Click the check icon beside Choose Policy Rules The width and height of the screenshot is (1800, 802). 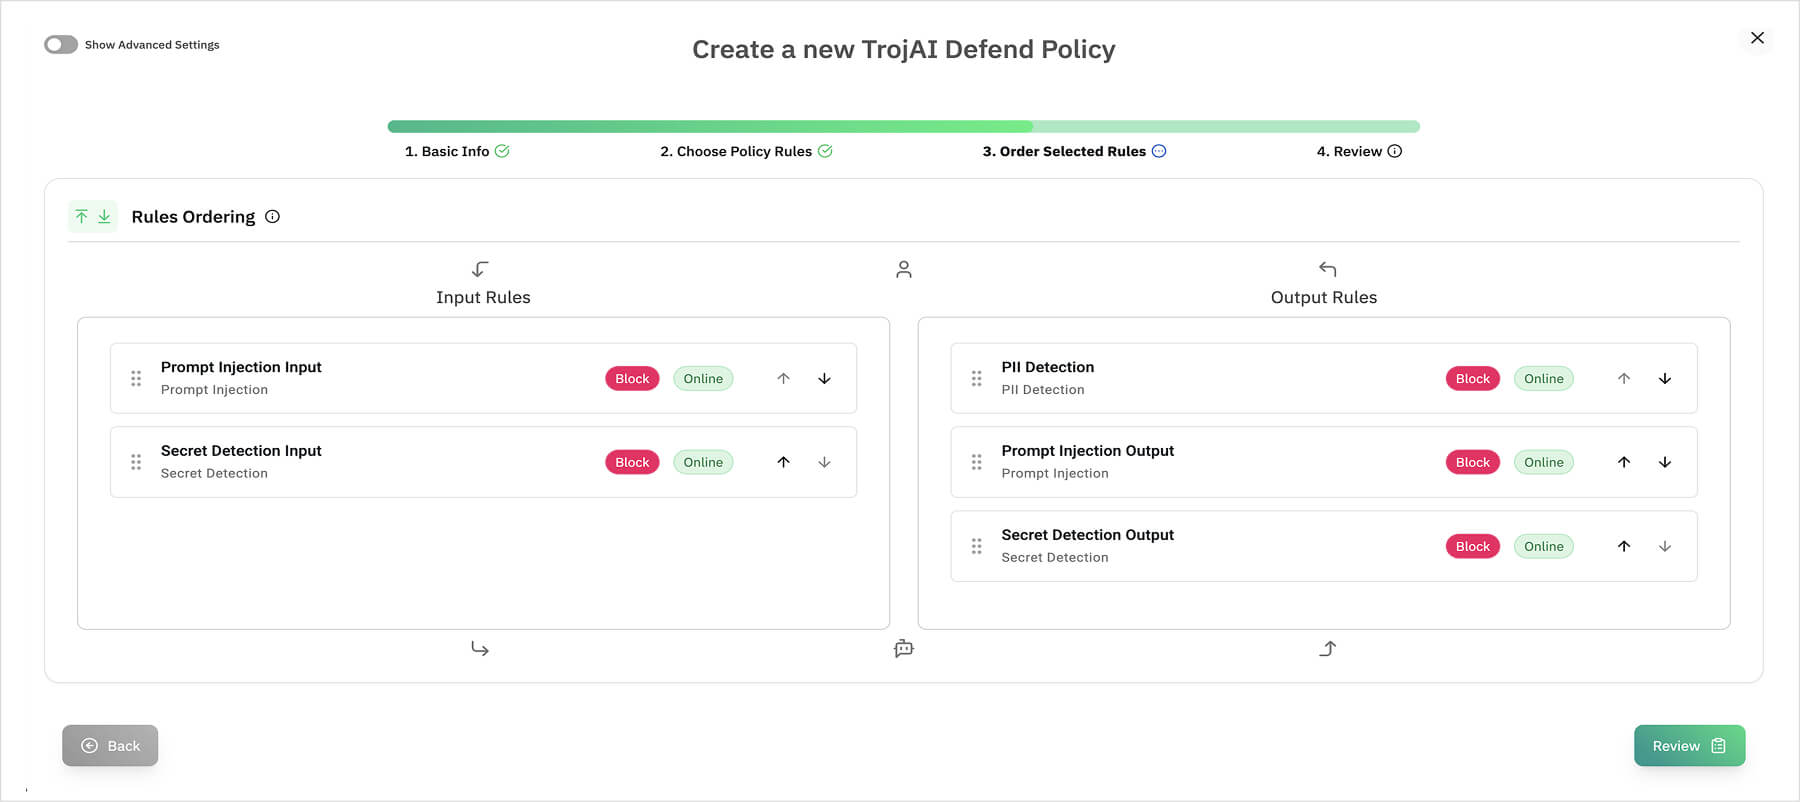[x=825, y=151]
